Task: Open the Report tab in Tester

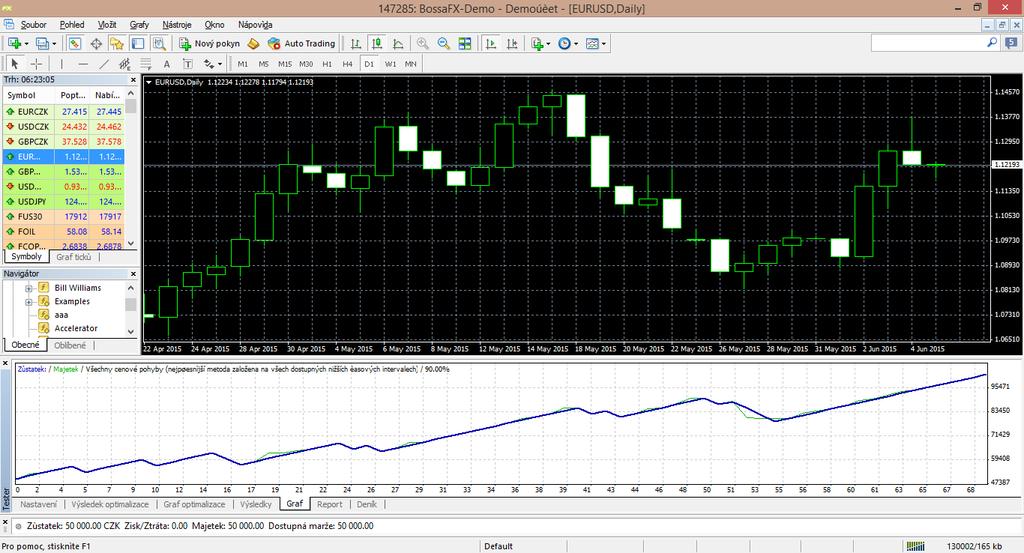Action: 329,504
